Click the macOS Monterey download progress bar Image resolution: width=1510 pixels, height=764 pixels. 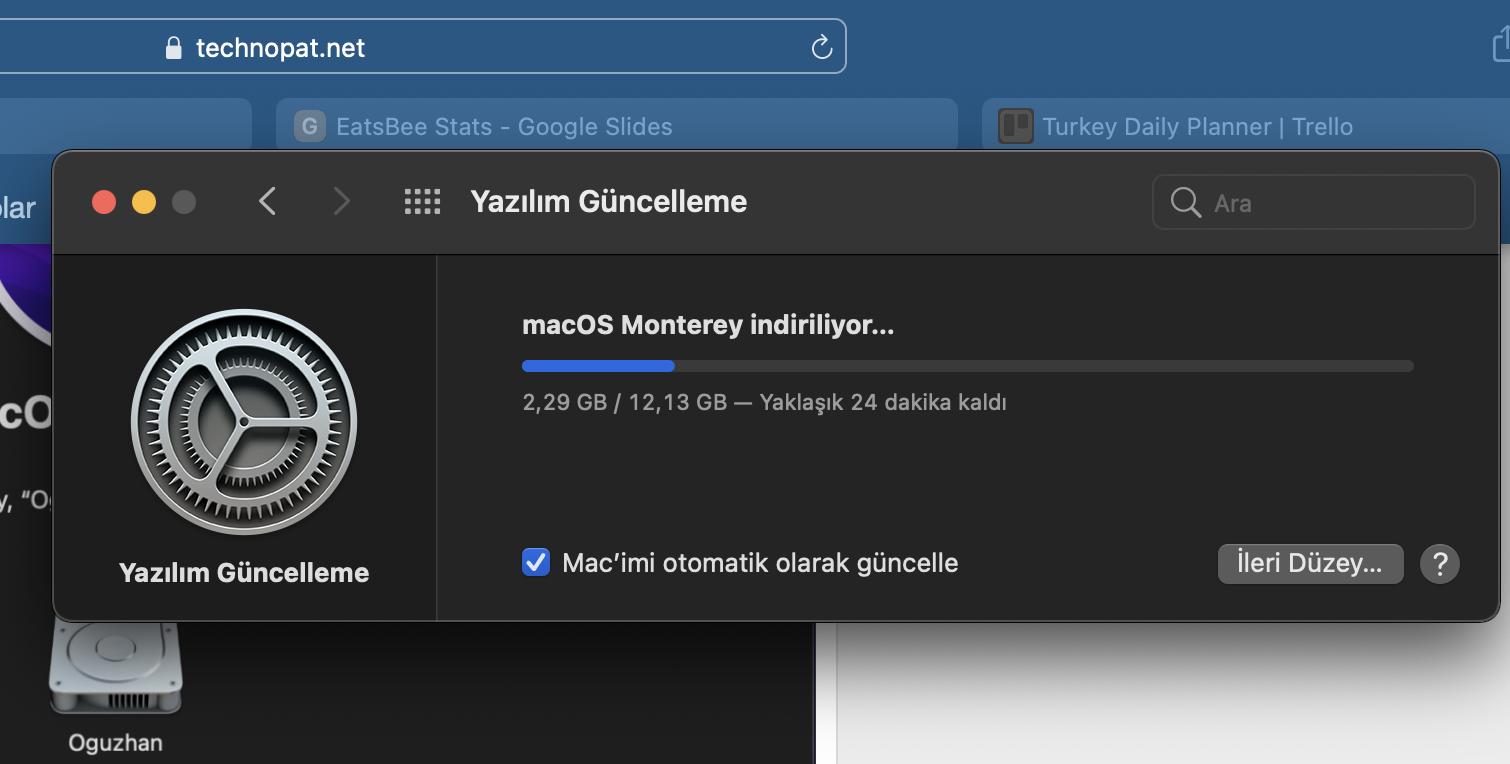tap(968, 366)
